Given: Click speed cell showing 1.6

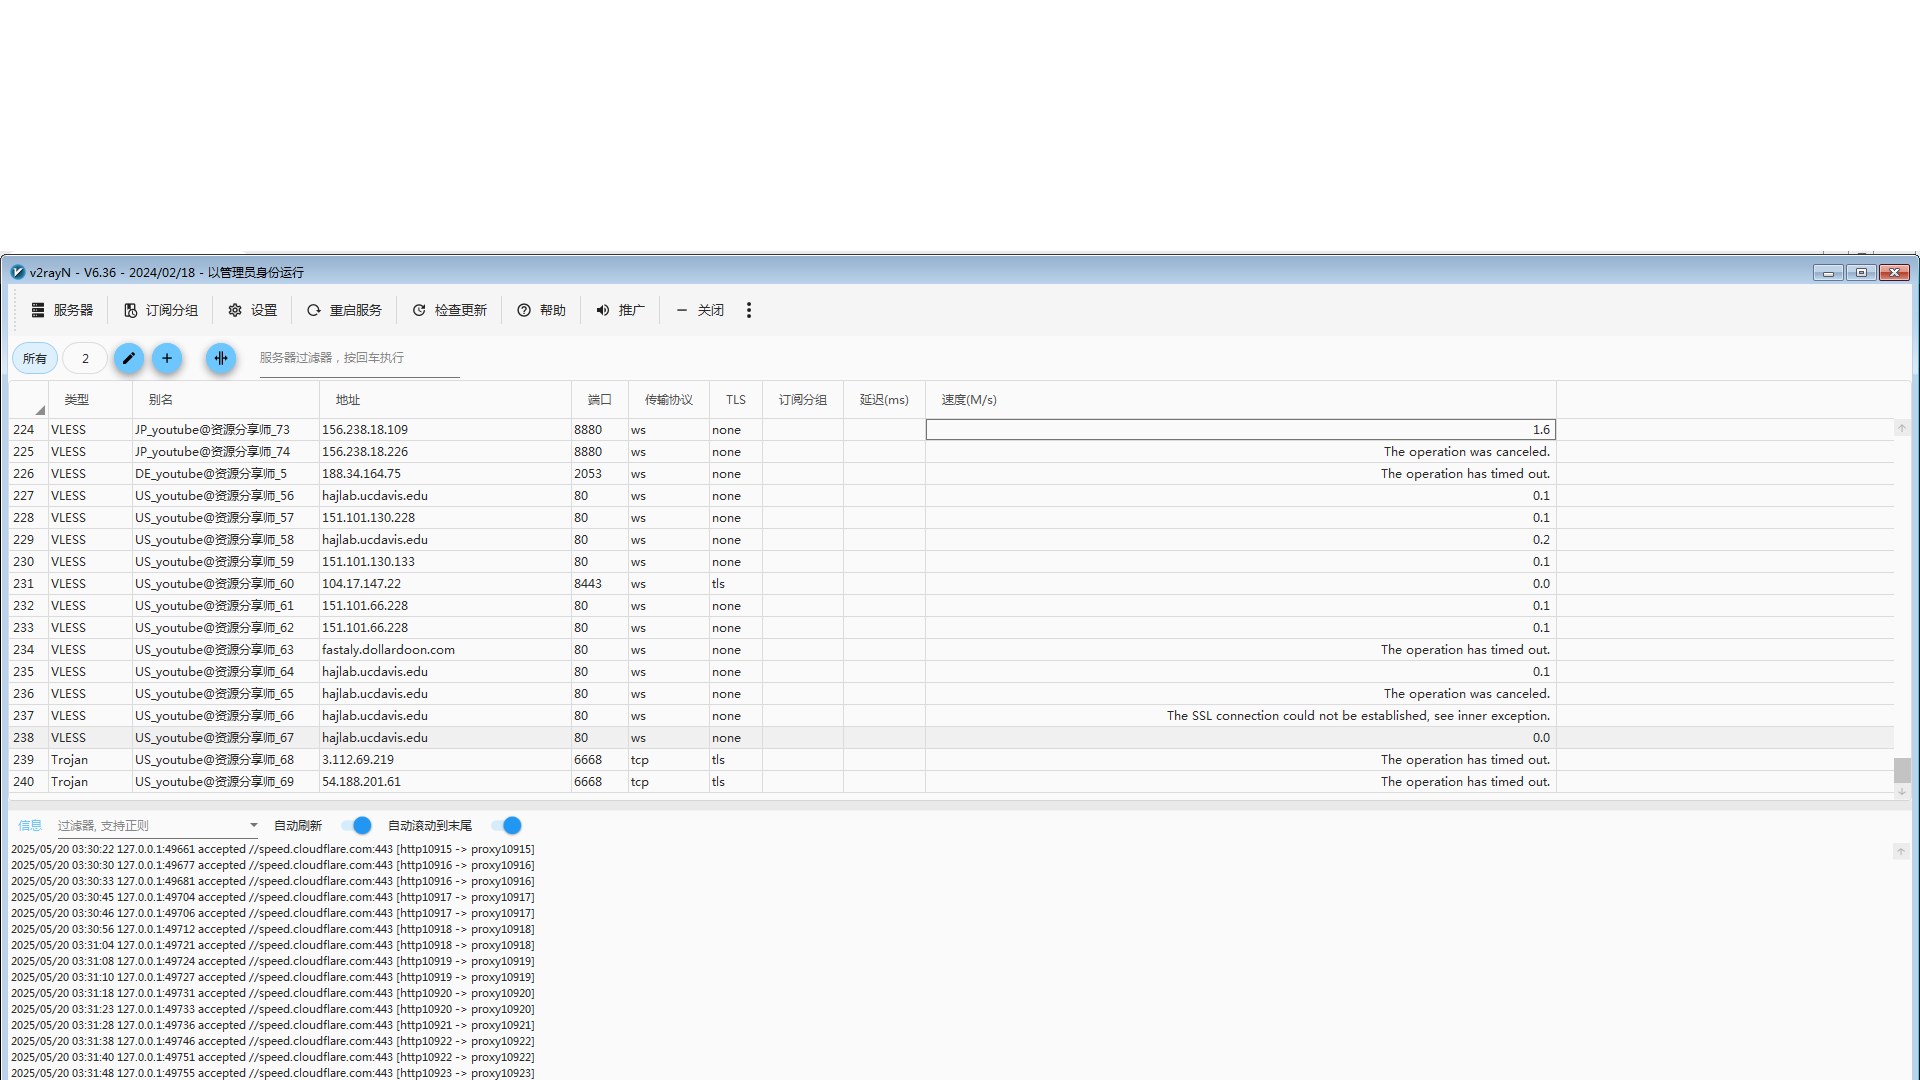Looking at the screenshot, I should (1240, 430).
